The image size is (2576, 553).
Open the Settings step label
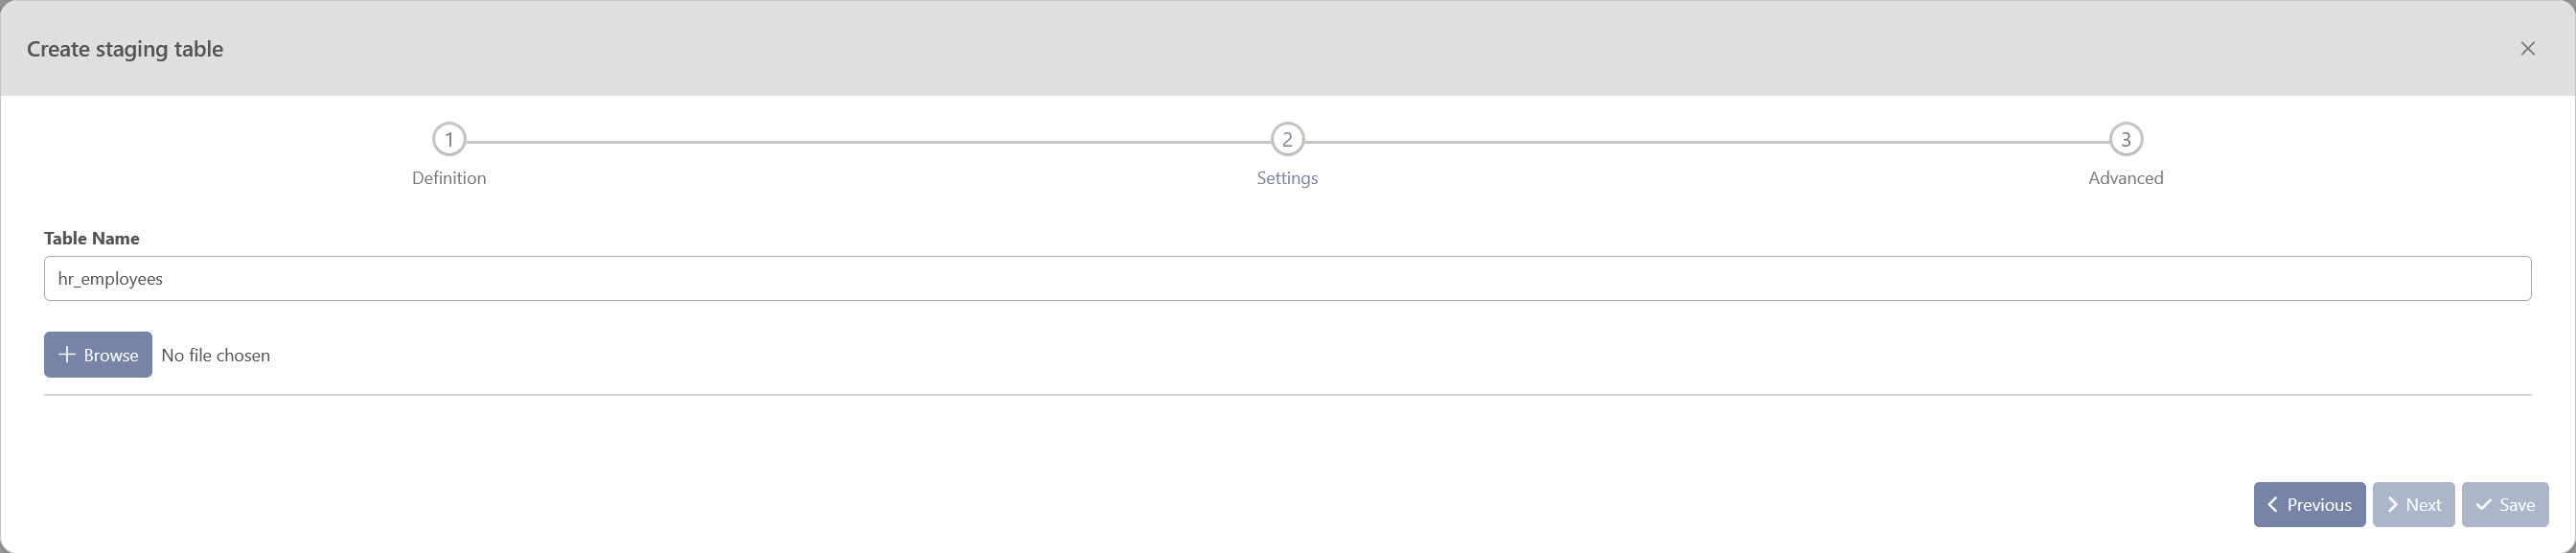(1287, 178)
